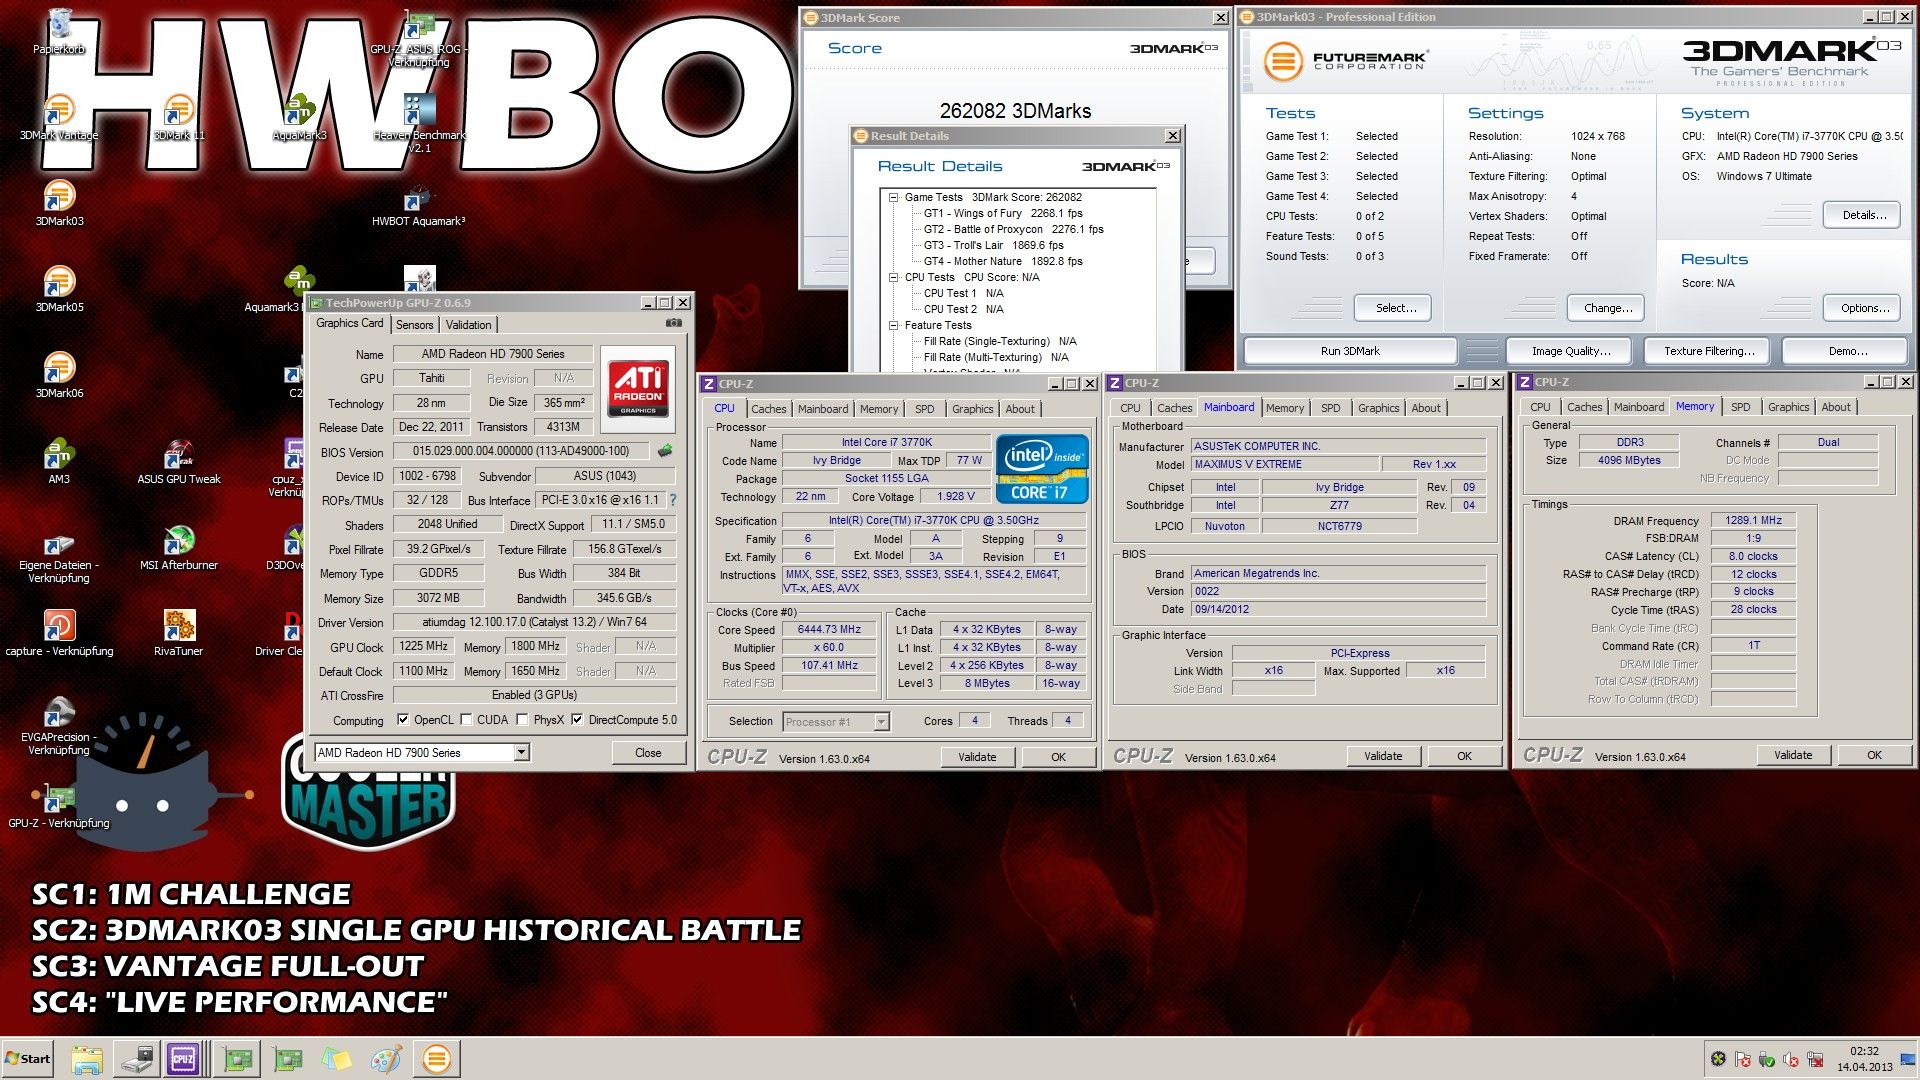1920x1080 pixels.
Task: Open the AM3 desktop shortcut
Action: pyautogui.click(x=59, y=462)
